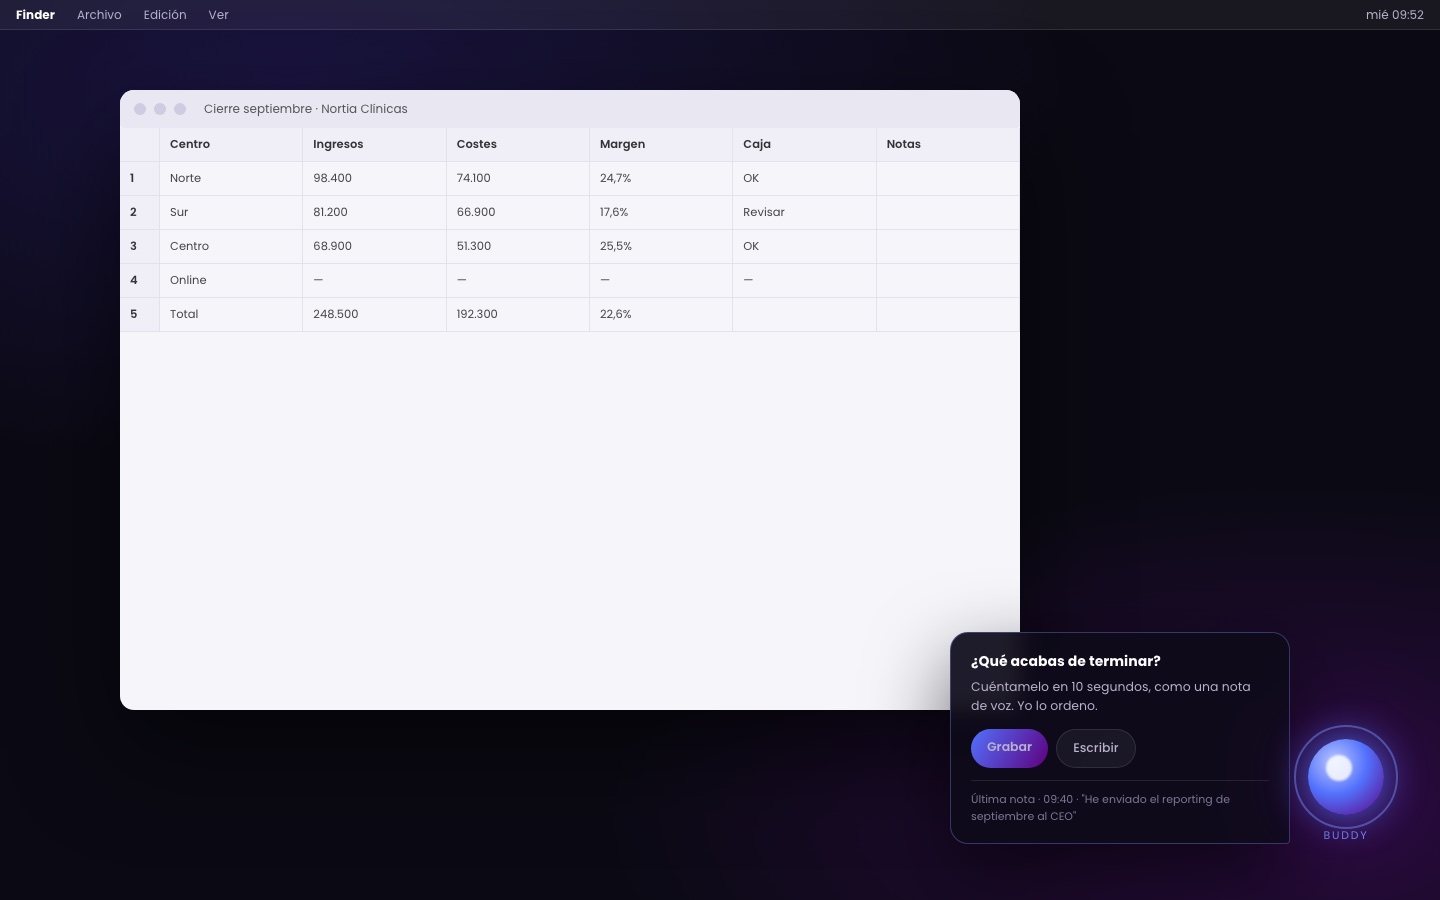Select the Ingresos value 68.900
The width and height of the screenshot is (1440, 900).
point(374,246)
